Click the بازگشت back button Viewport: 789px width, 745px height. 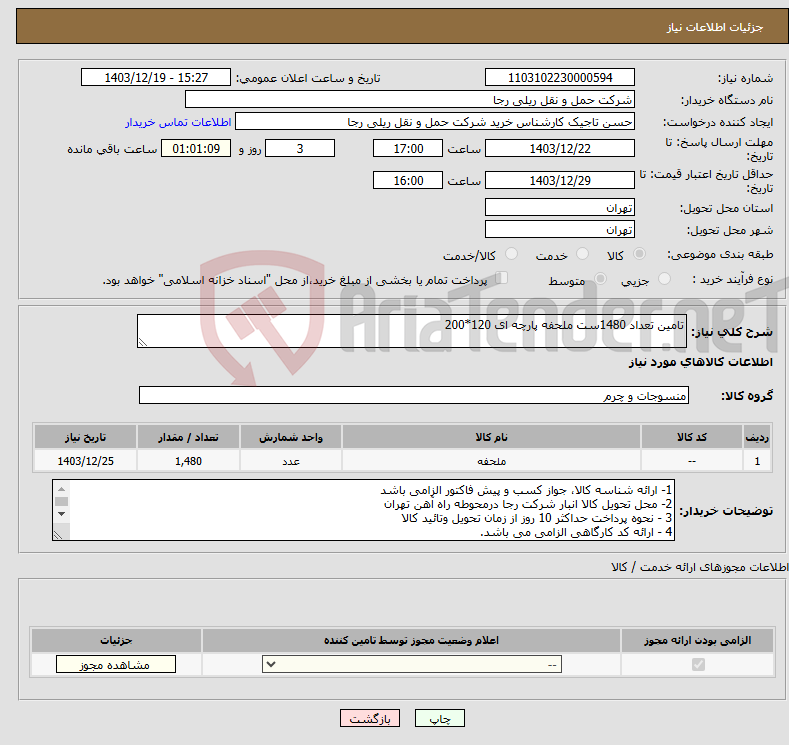tap(370, 718)
